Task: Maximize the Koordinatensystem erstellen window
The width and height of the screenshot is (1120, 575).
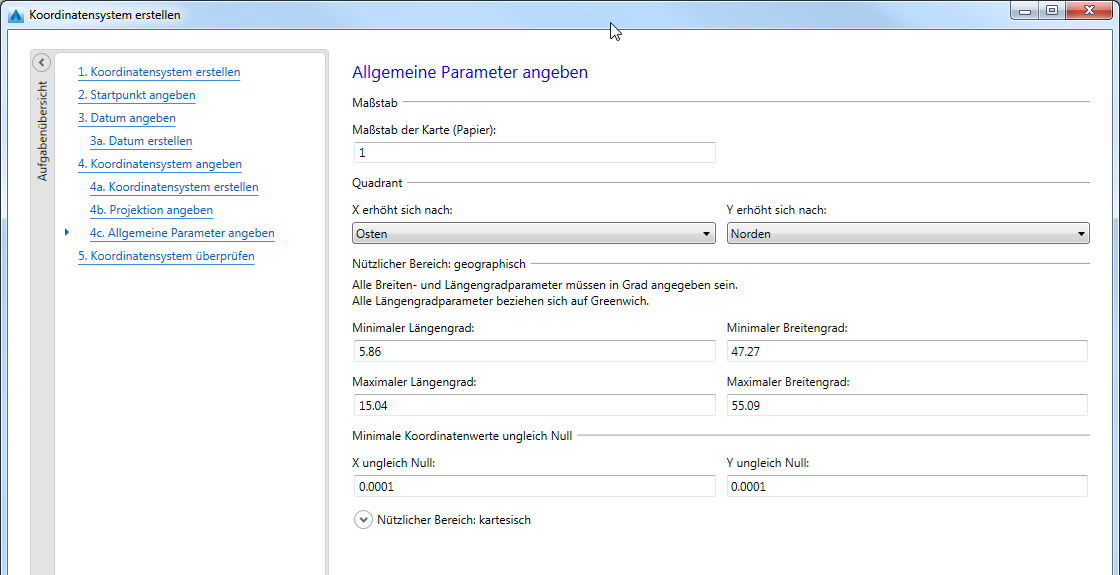Action: 1052,11
